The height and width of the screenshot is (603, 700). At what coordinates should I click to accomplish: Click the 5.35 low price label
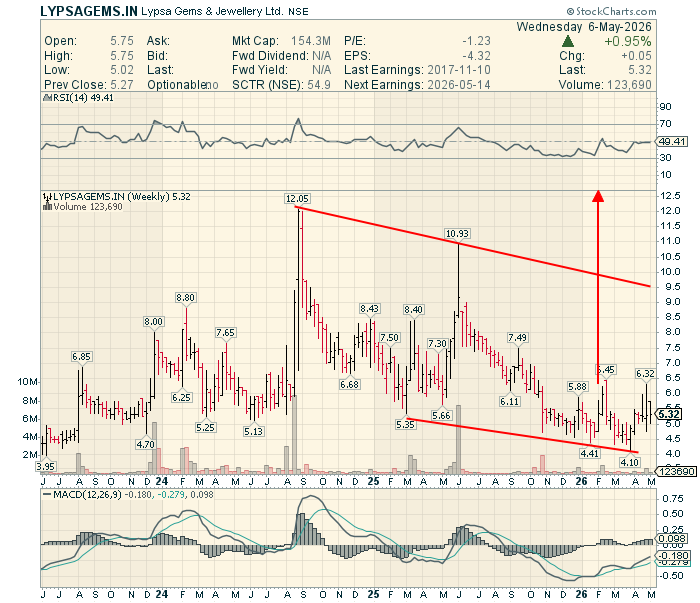(405, 424)
